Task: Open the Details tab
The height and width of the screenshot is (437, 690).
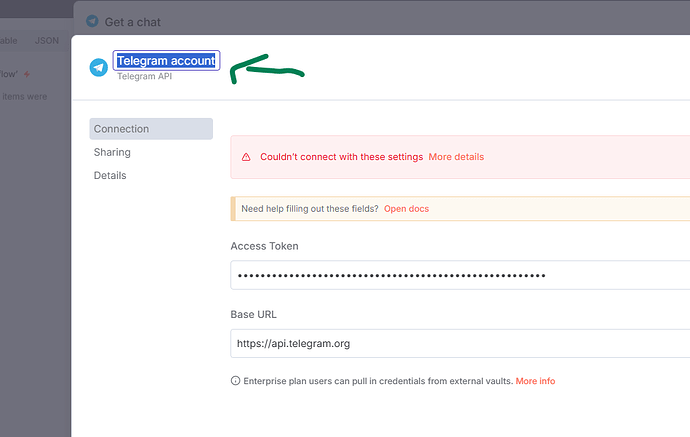Action: pyautogui.click(x=110, y=175)
